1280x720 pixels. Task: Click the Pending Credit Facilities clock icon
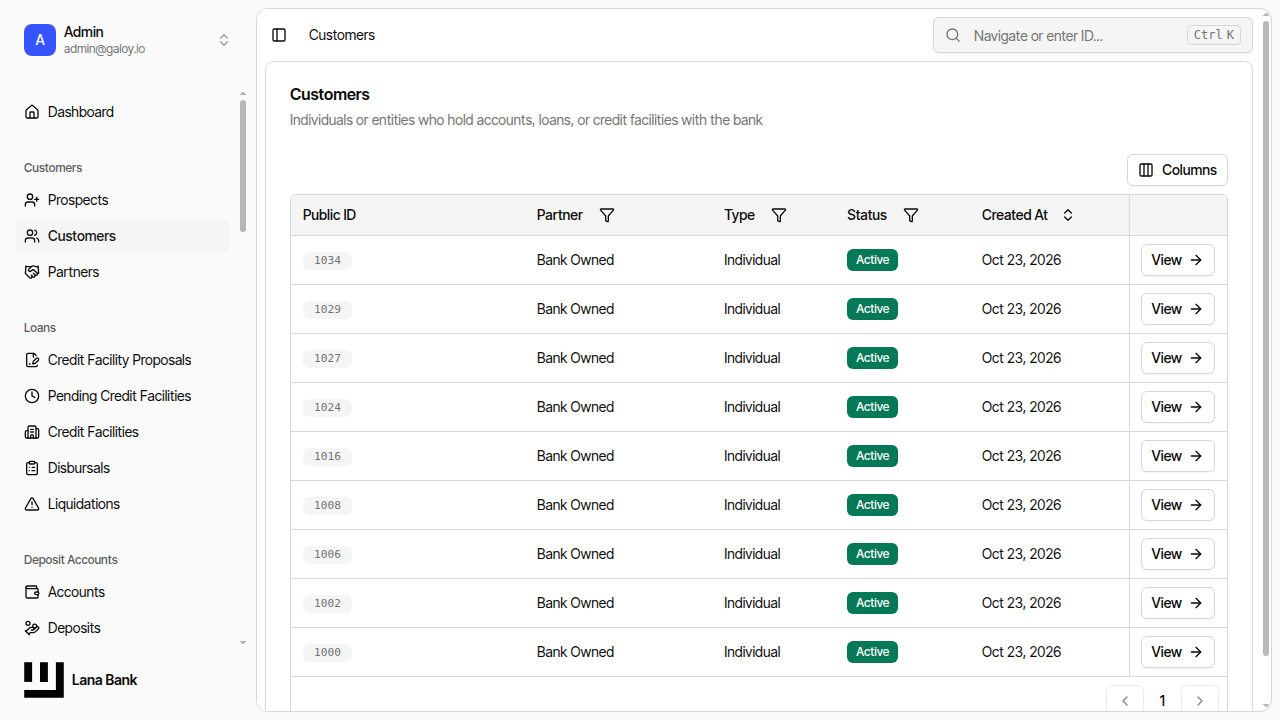click(32, 396)
